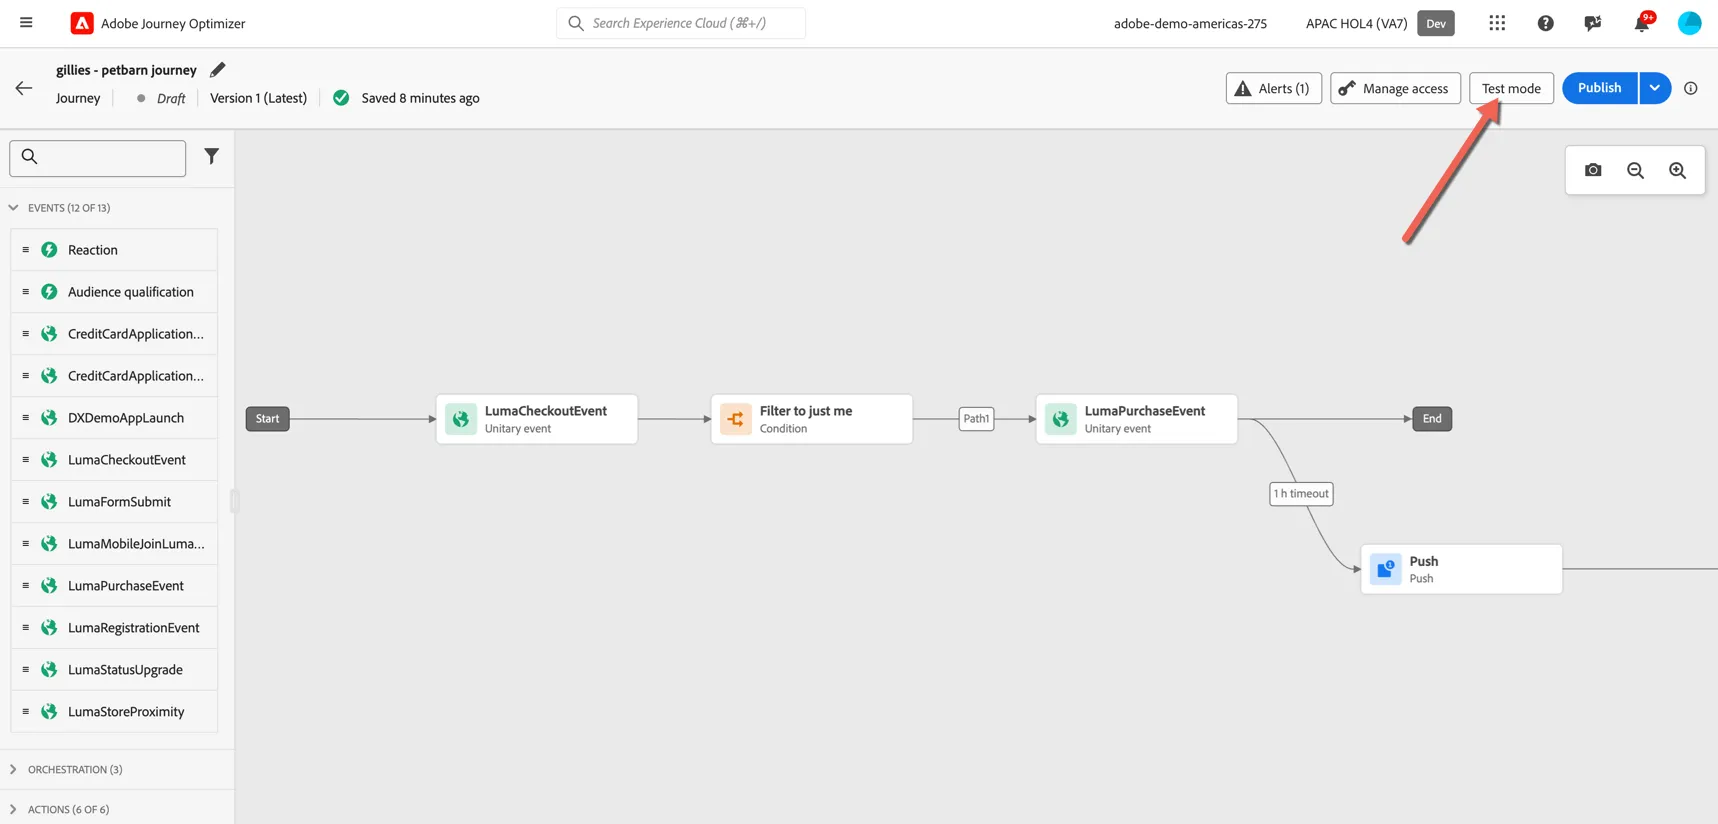Open the user profile avatar
This screenshot has height=824, width=1718.
[x=1689, y=23]
